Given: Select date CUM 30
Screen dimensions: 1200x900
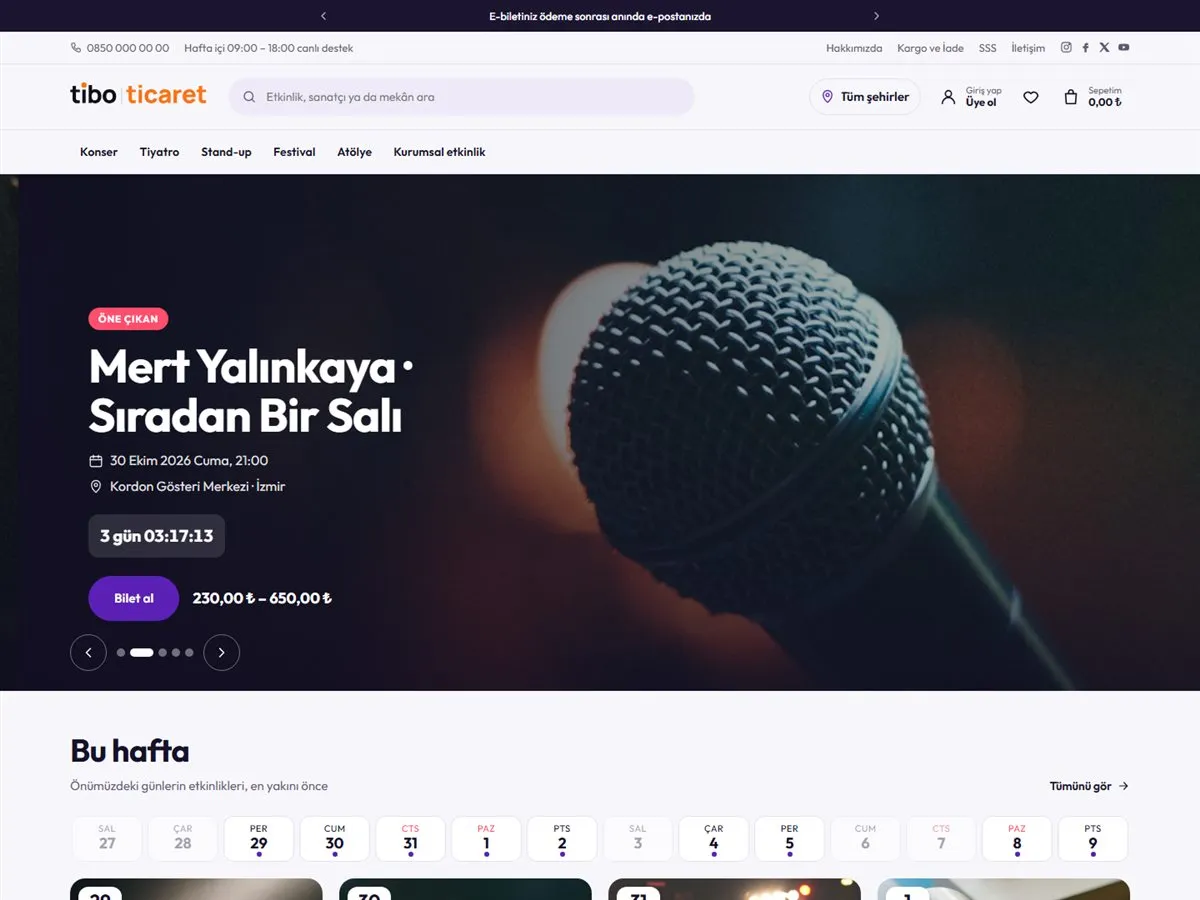Looking at the screenshot, I should 335,839.
